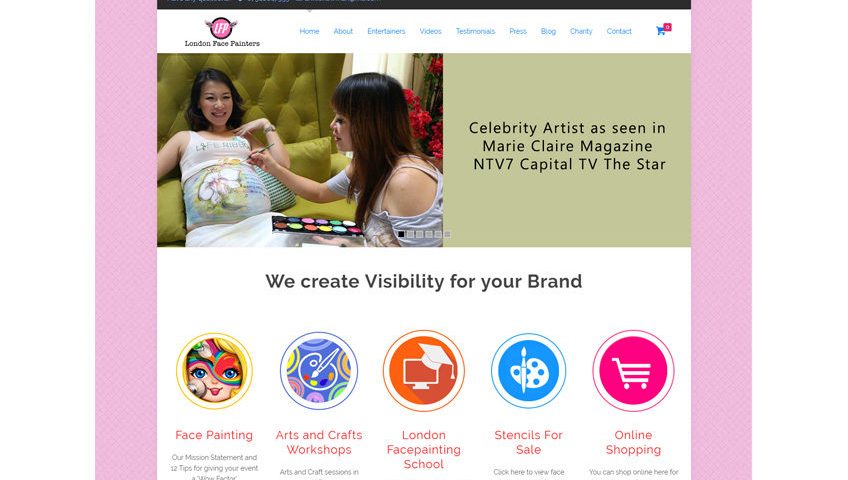This screenshot has height=480, width=848.
Task: Open the About menu item
Action: 343,31
